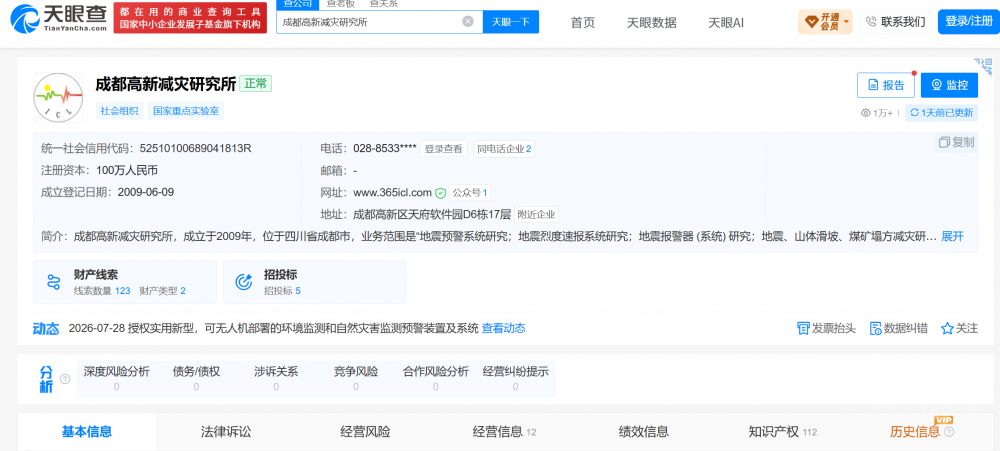Switch to the 法律诉讼 tab
The width and height of the screenshot is (1000, 451).
tap(226, 432)
